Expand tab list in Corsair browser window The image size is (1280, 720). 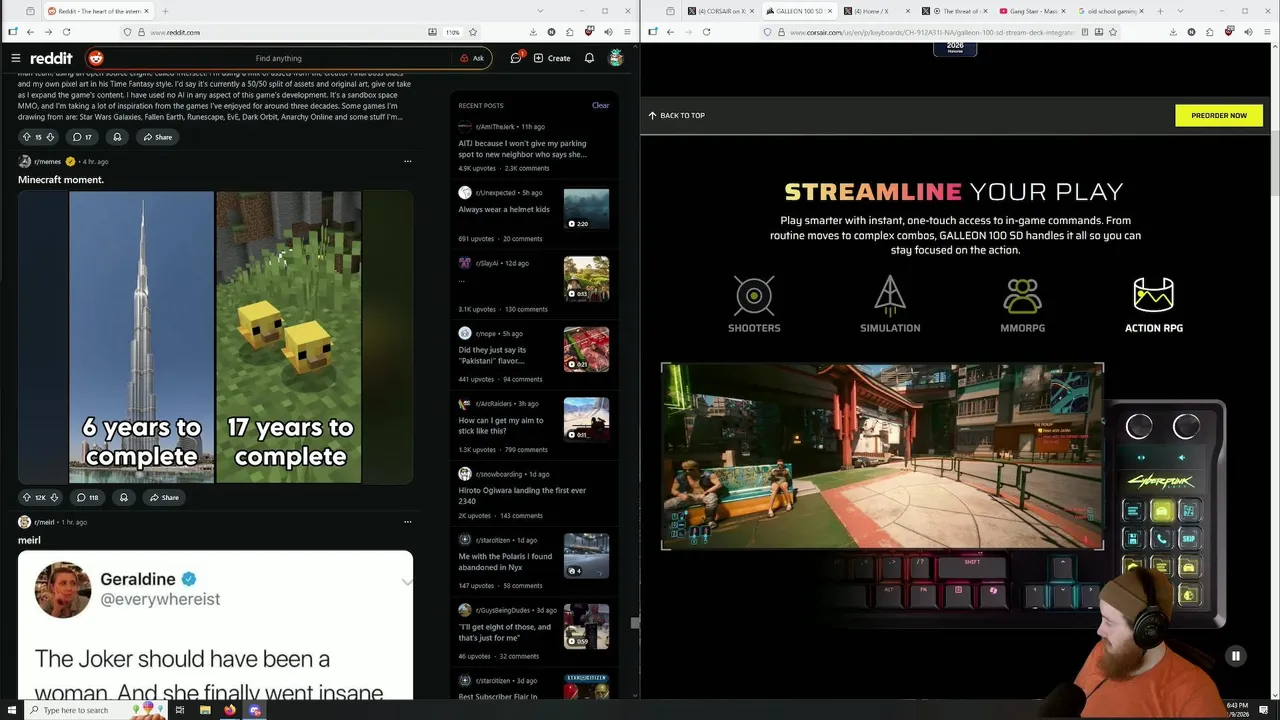point(1181,11)
